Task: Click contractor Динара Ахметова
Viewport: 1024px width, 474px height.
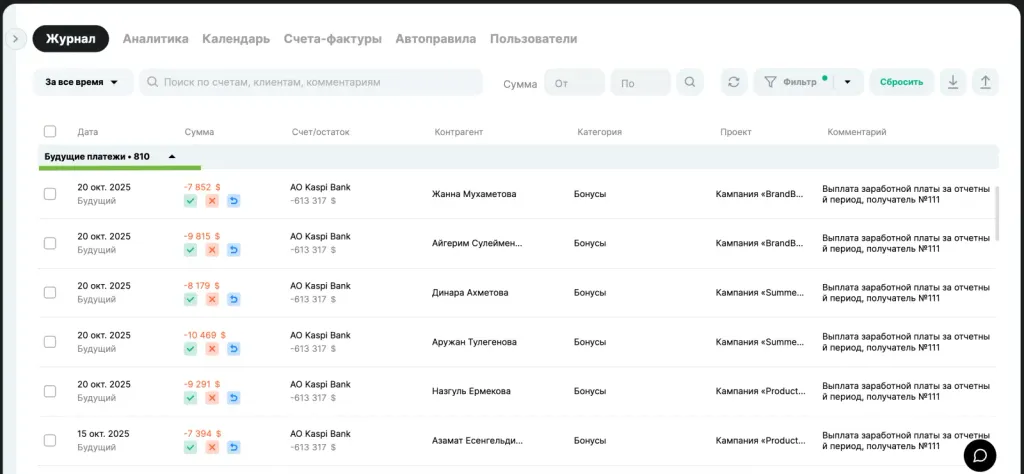Action: [470, 292]
